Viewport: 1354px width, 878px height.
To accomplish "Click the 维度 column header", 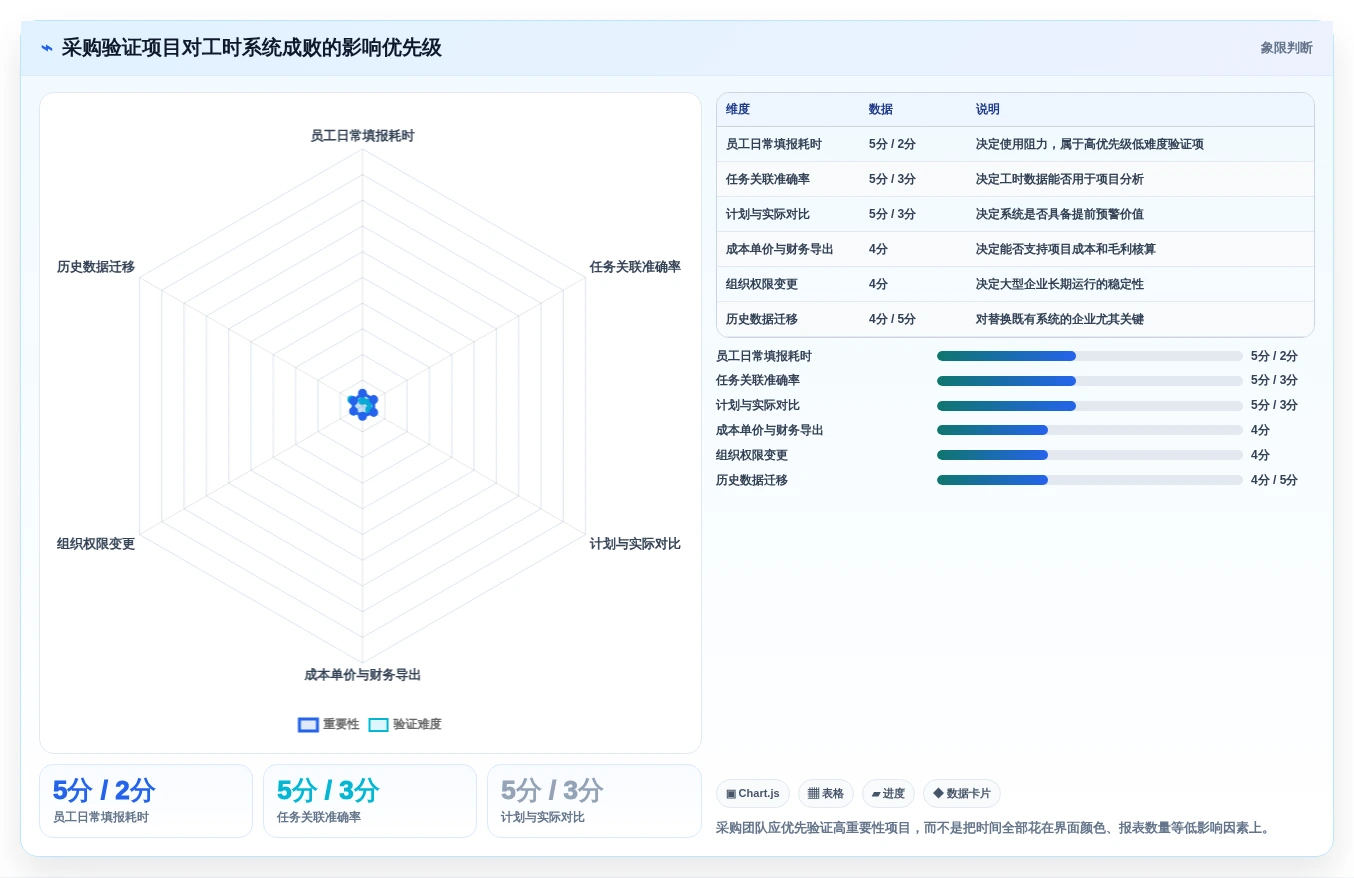I will tap(738, 110).
